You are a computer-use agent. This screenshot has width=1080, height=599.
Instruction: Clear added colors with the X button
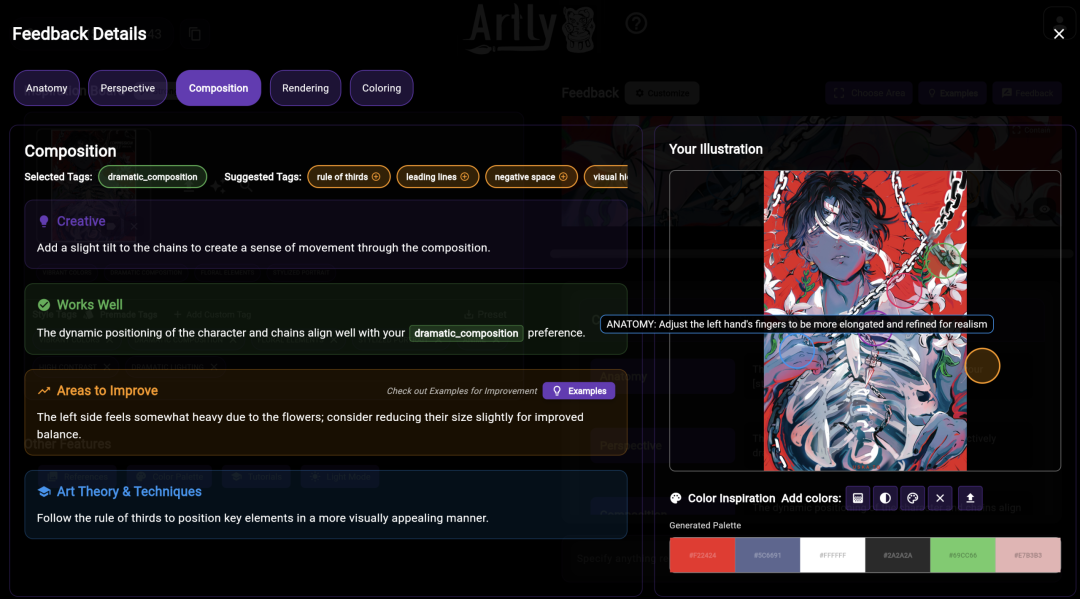[x=940, y=498]
